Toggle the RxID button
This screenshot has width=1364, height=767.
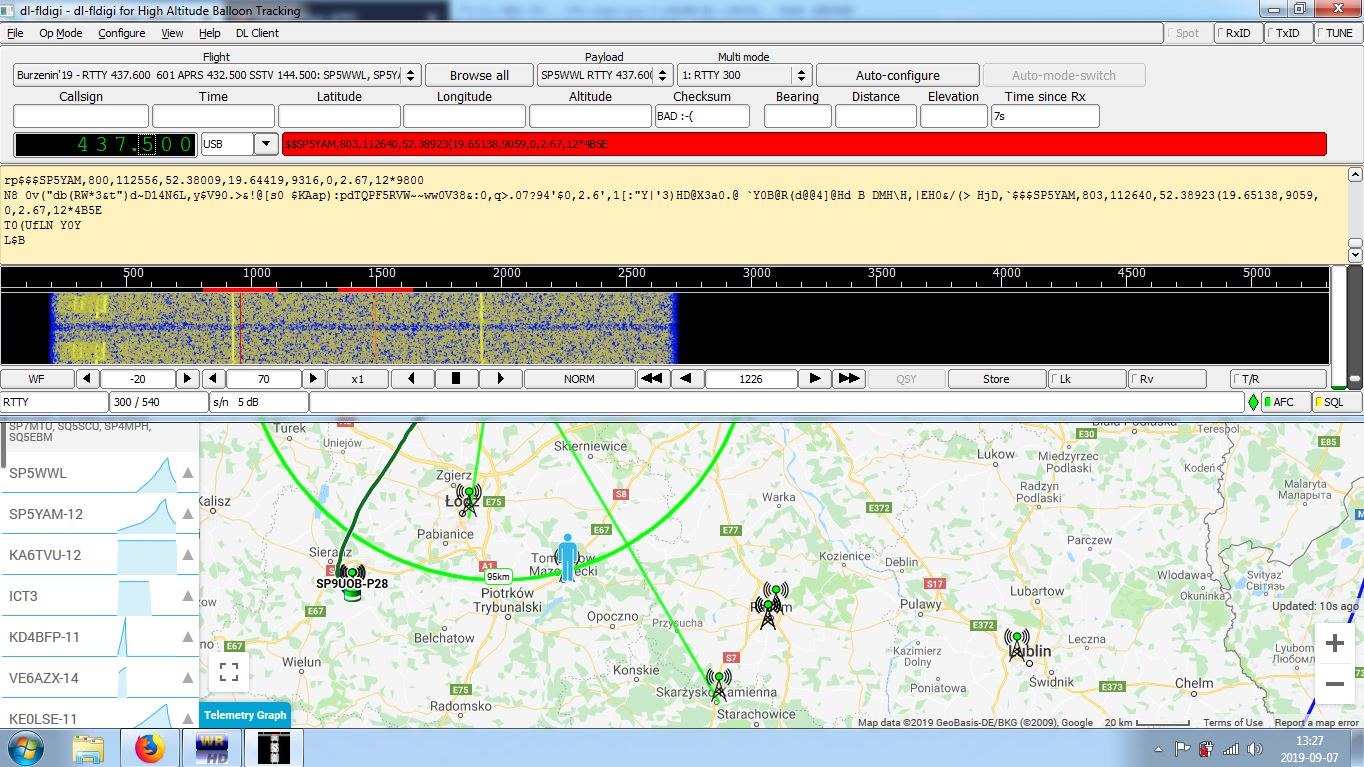[1237, 33]
